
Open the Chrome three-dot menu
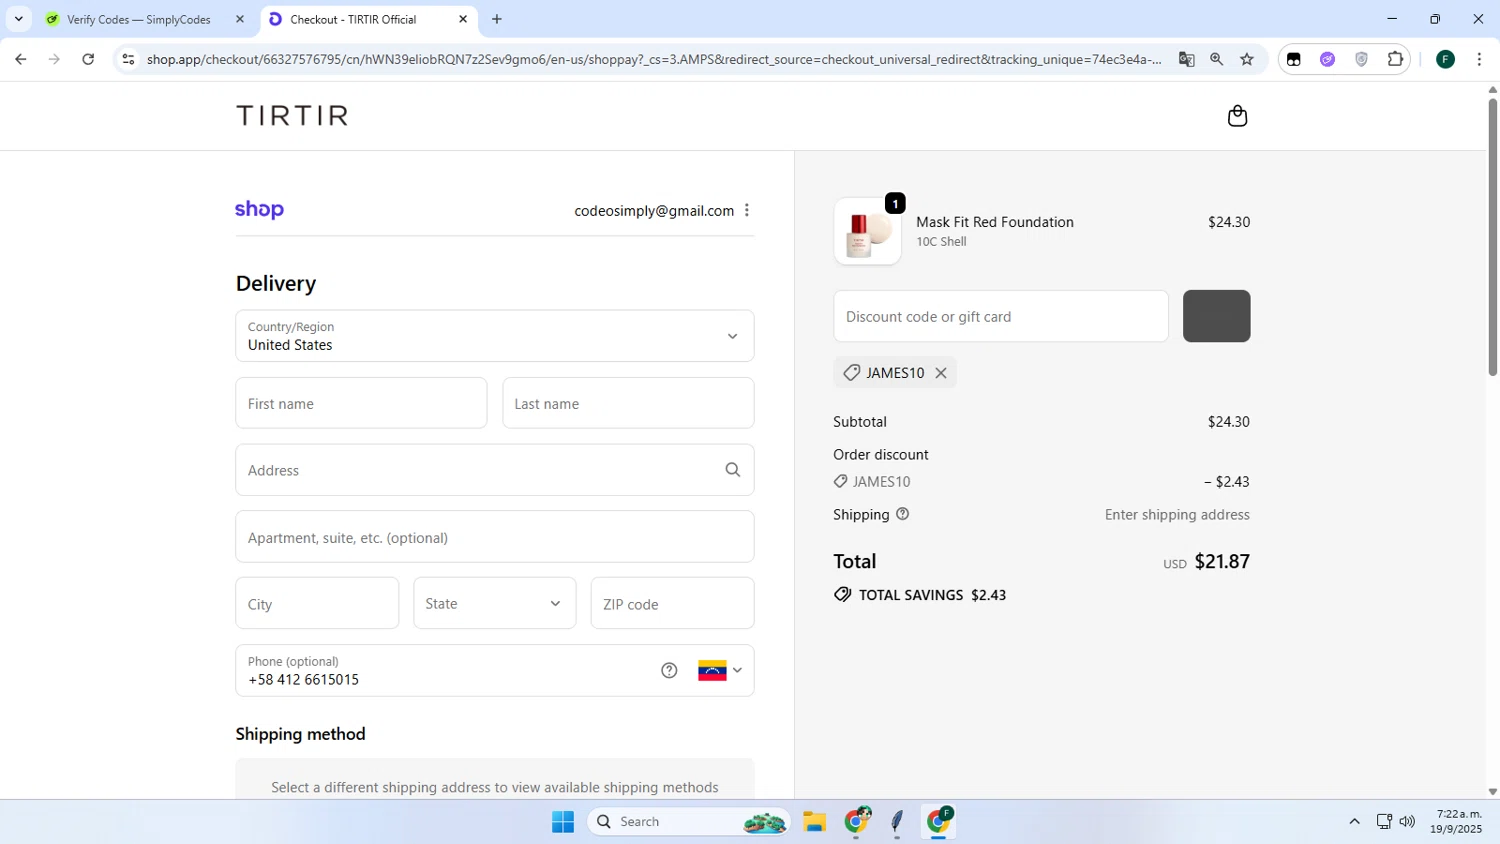1479,59
